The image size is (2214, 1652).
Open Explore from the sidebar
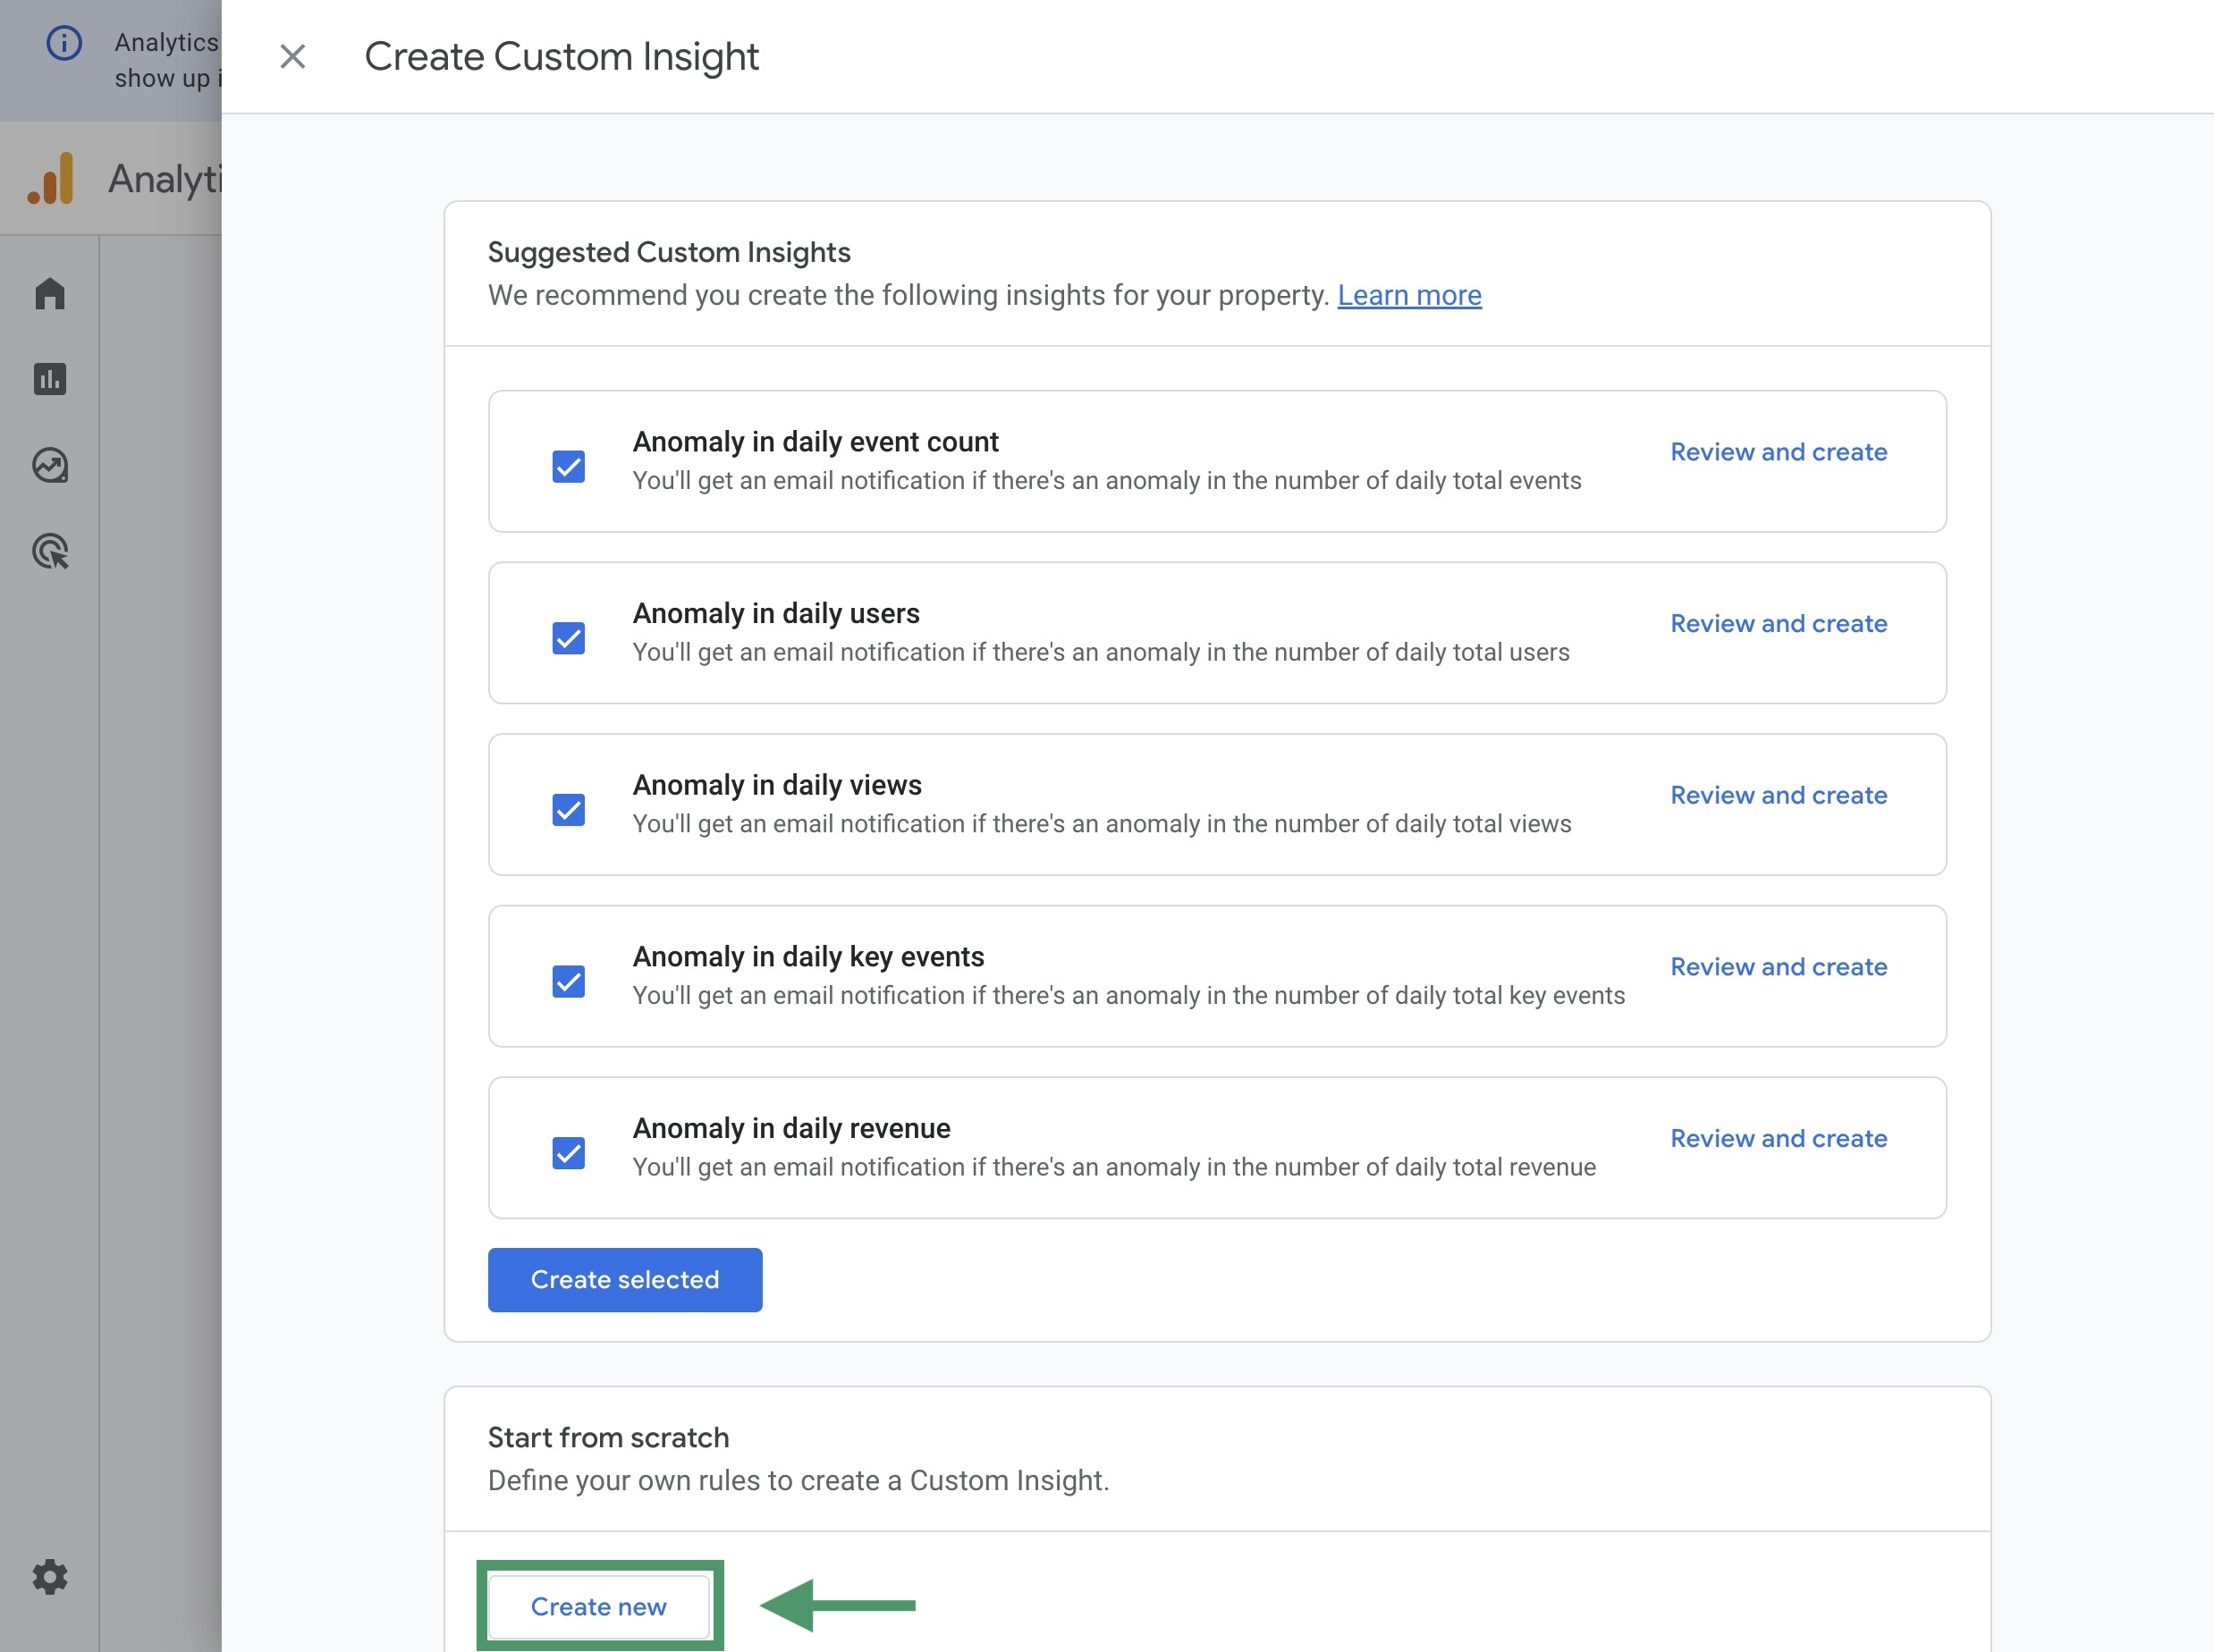pyautogui.click(x=49, y=465)
